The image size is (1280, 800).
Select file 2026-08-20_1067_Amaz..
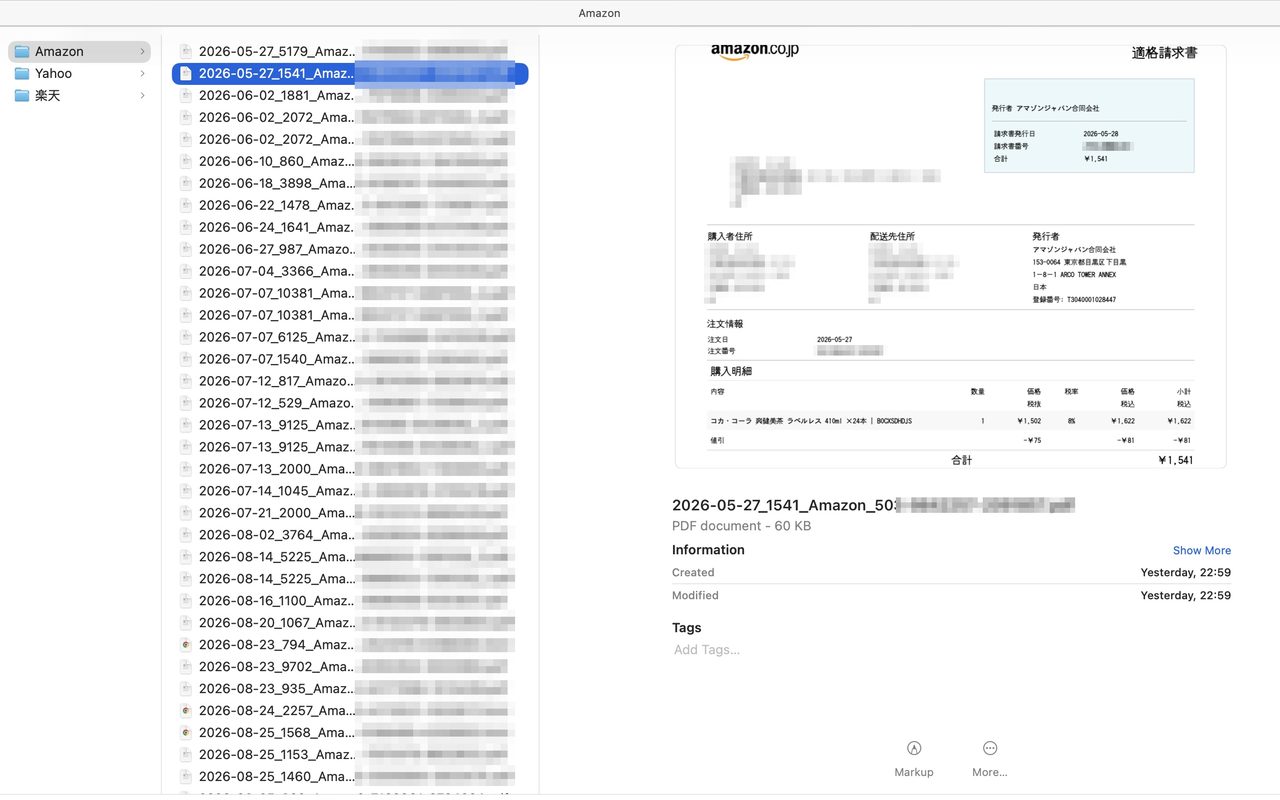(x=350, y=623)
